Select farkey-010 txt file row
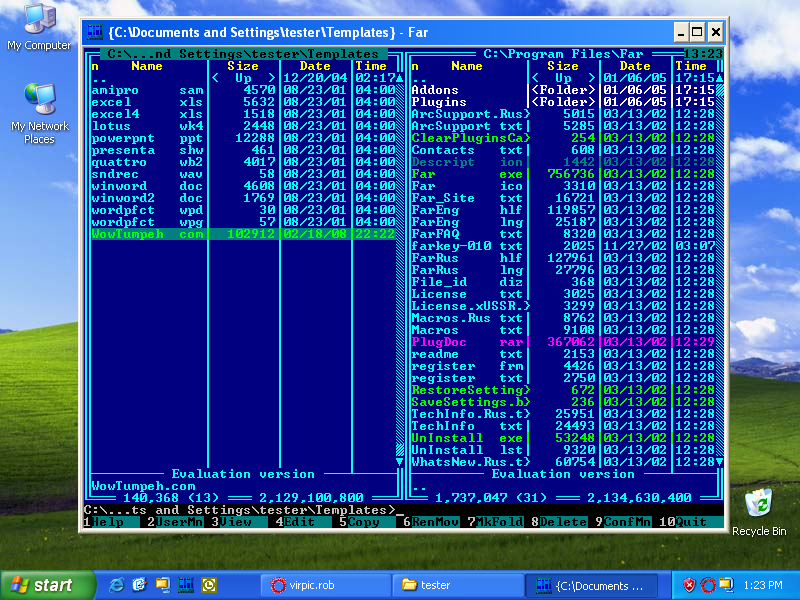800x600 pixels. [x=563, y=246]
